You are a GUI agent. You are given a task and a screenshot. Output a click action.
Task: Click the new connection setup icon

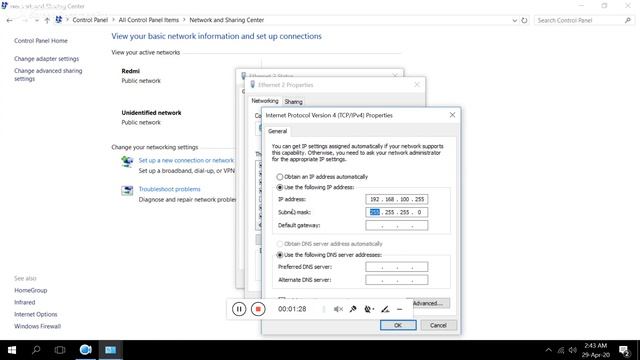point(127,162)
